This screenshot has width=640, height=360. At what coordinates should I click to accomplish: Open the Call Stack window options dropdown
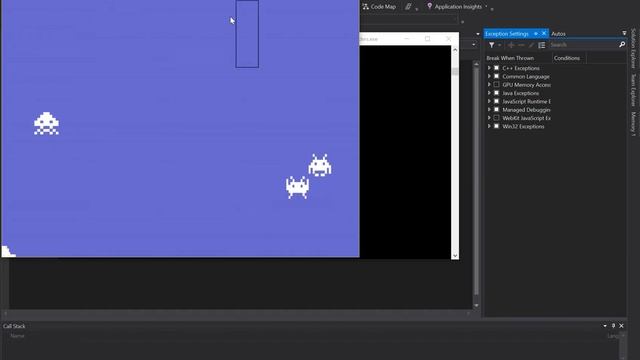coord(605,326)
